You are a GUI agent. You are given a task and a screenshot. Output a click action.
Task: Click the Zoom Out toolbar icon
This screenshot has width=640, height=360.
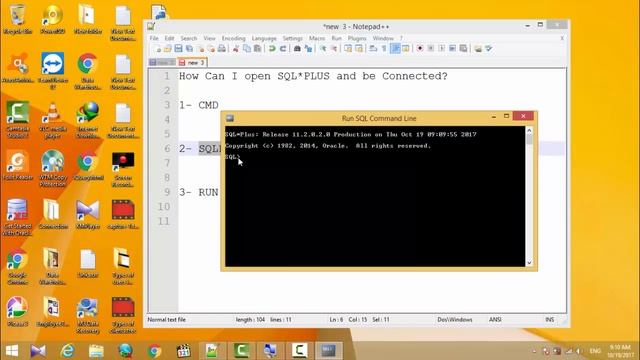click(333, 49)
